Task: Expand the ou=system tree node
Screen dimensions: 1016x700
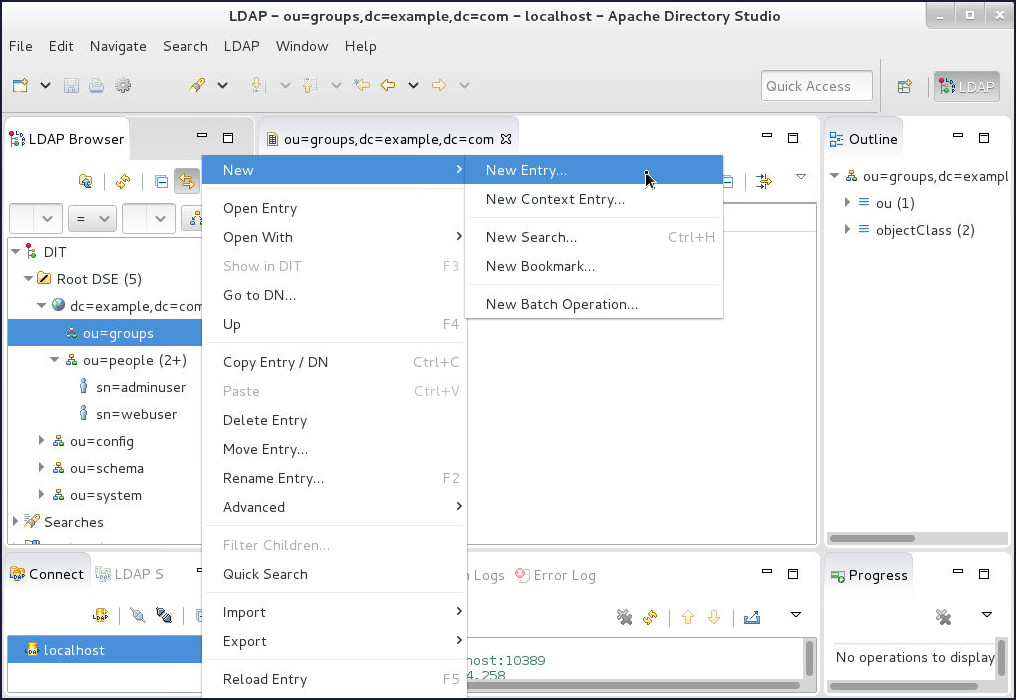Action: coord(41,495)
